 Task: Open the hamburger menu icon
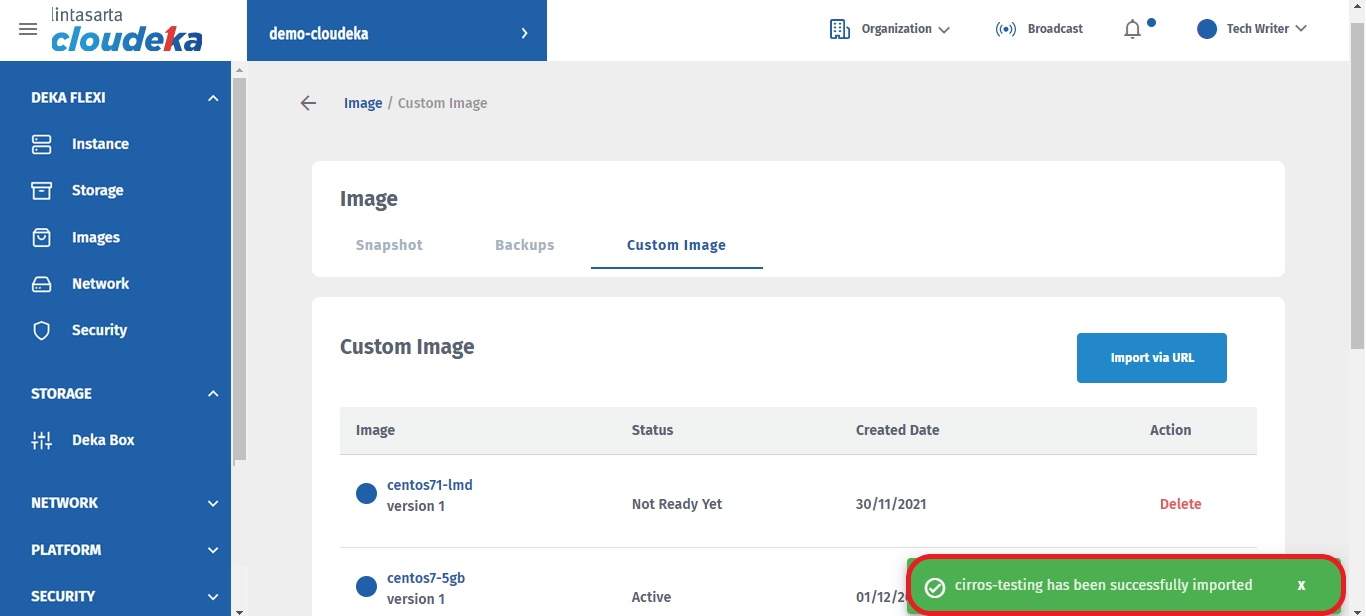click(28, 29)
